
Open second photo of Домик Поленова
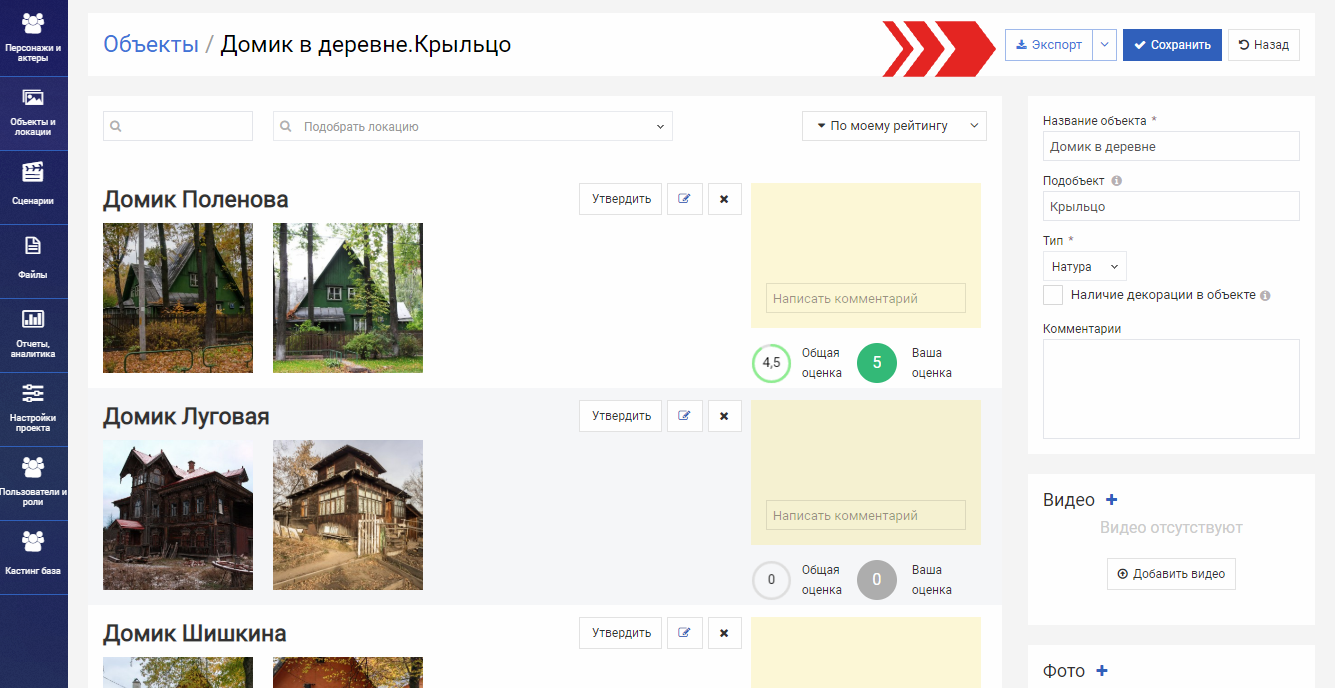[348, 298]
